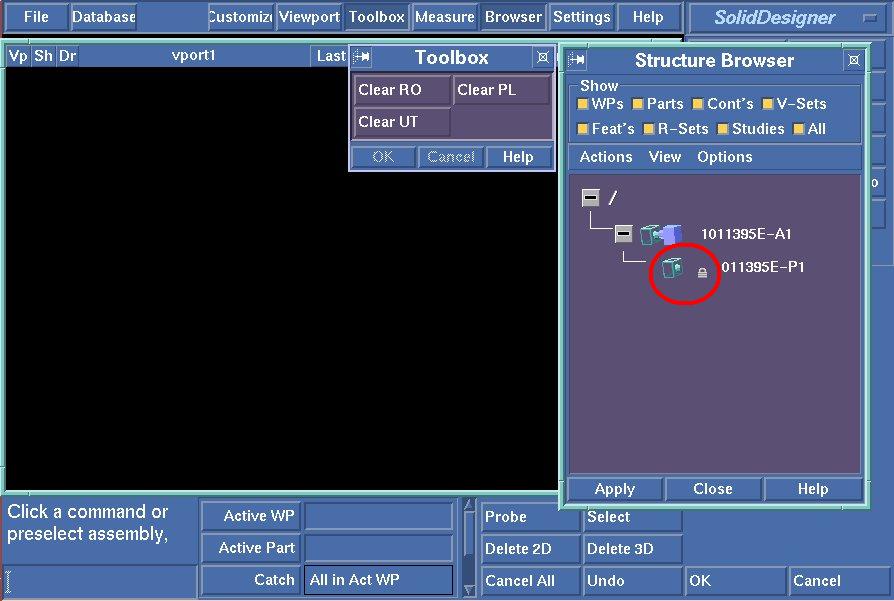The width and height of the screenshot is (894, 601).
Task: Click Help in Structure Browser
Action: click(813, 489)
